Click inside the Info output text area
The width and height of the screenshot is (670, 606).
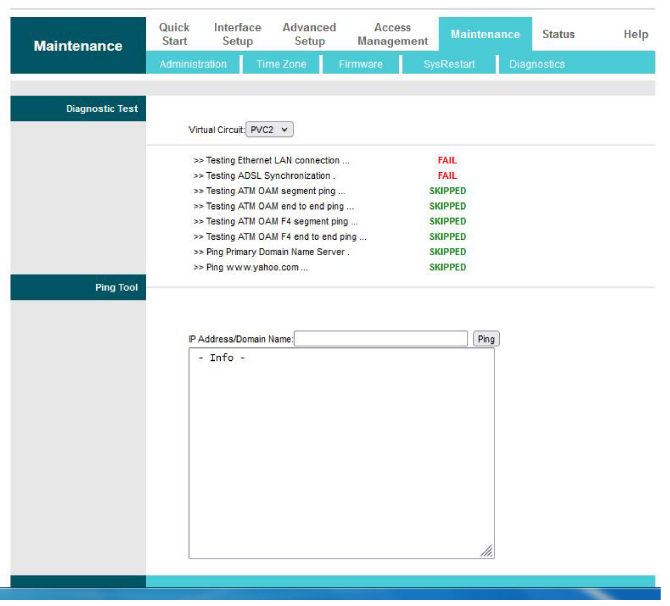pos(340,450)
